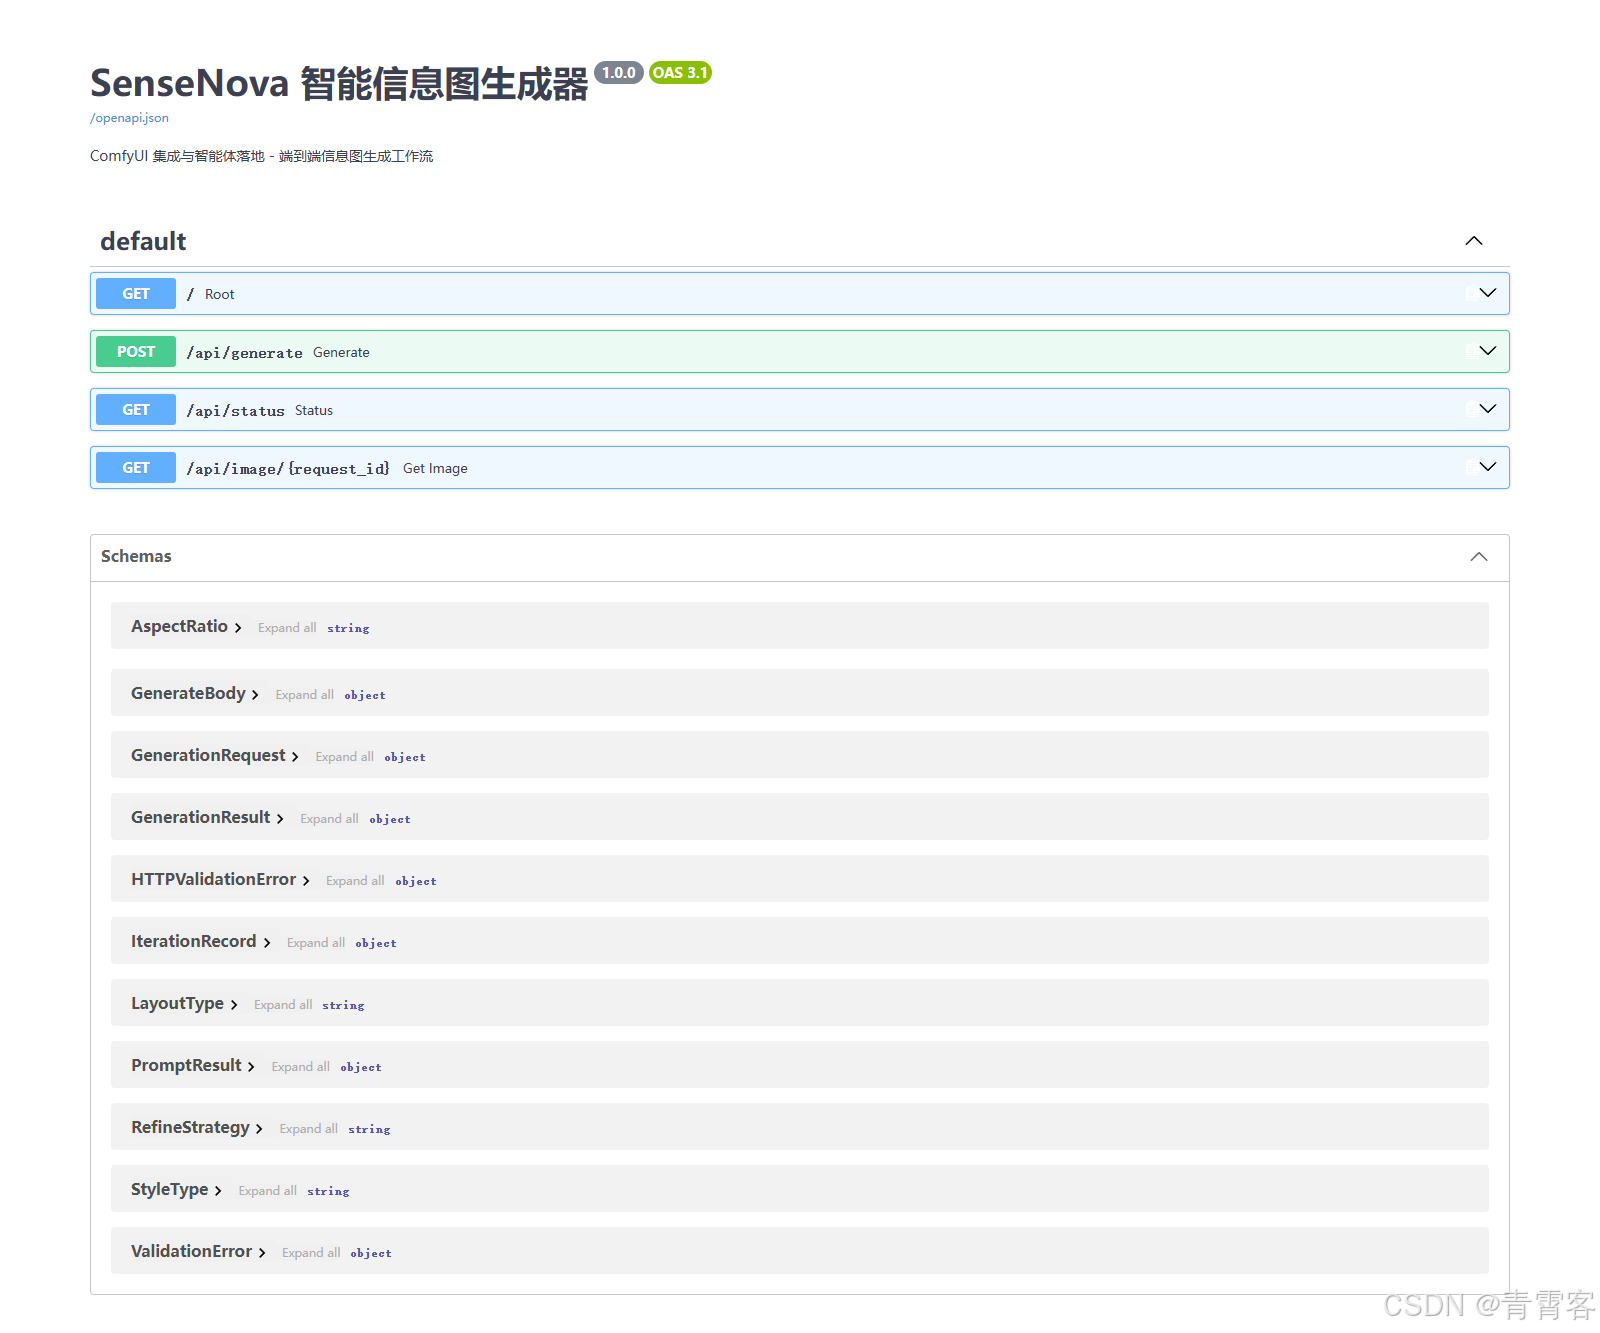Expand the StyleType schema
Image resolution: width=1600 pixels, height=1333 pixels.
[x=176, y=1190]
